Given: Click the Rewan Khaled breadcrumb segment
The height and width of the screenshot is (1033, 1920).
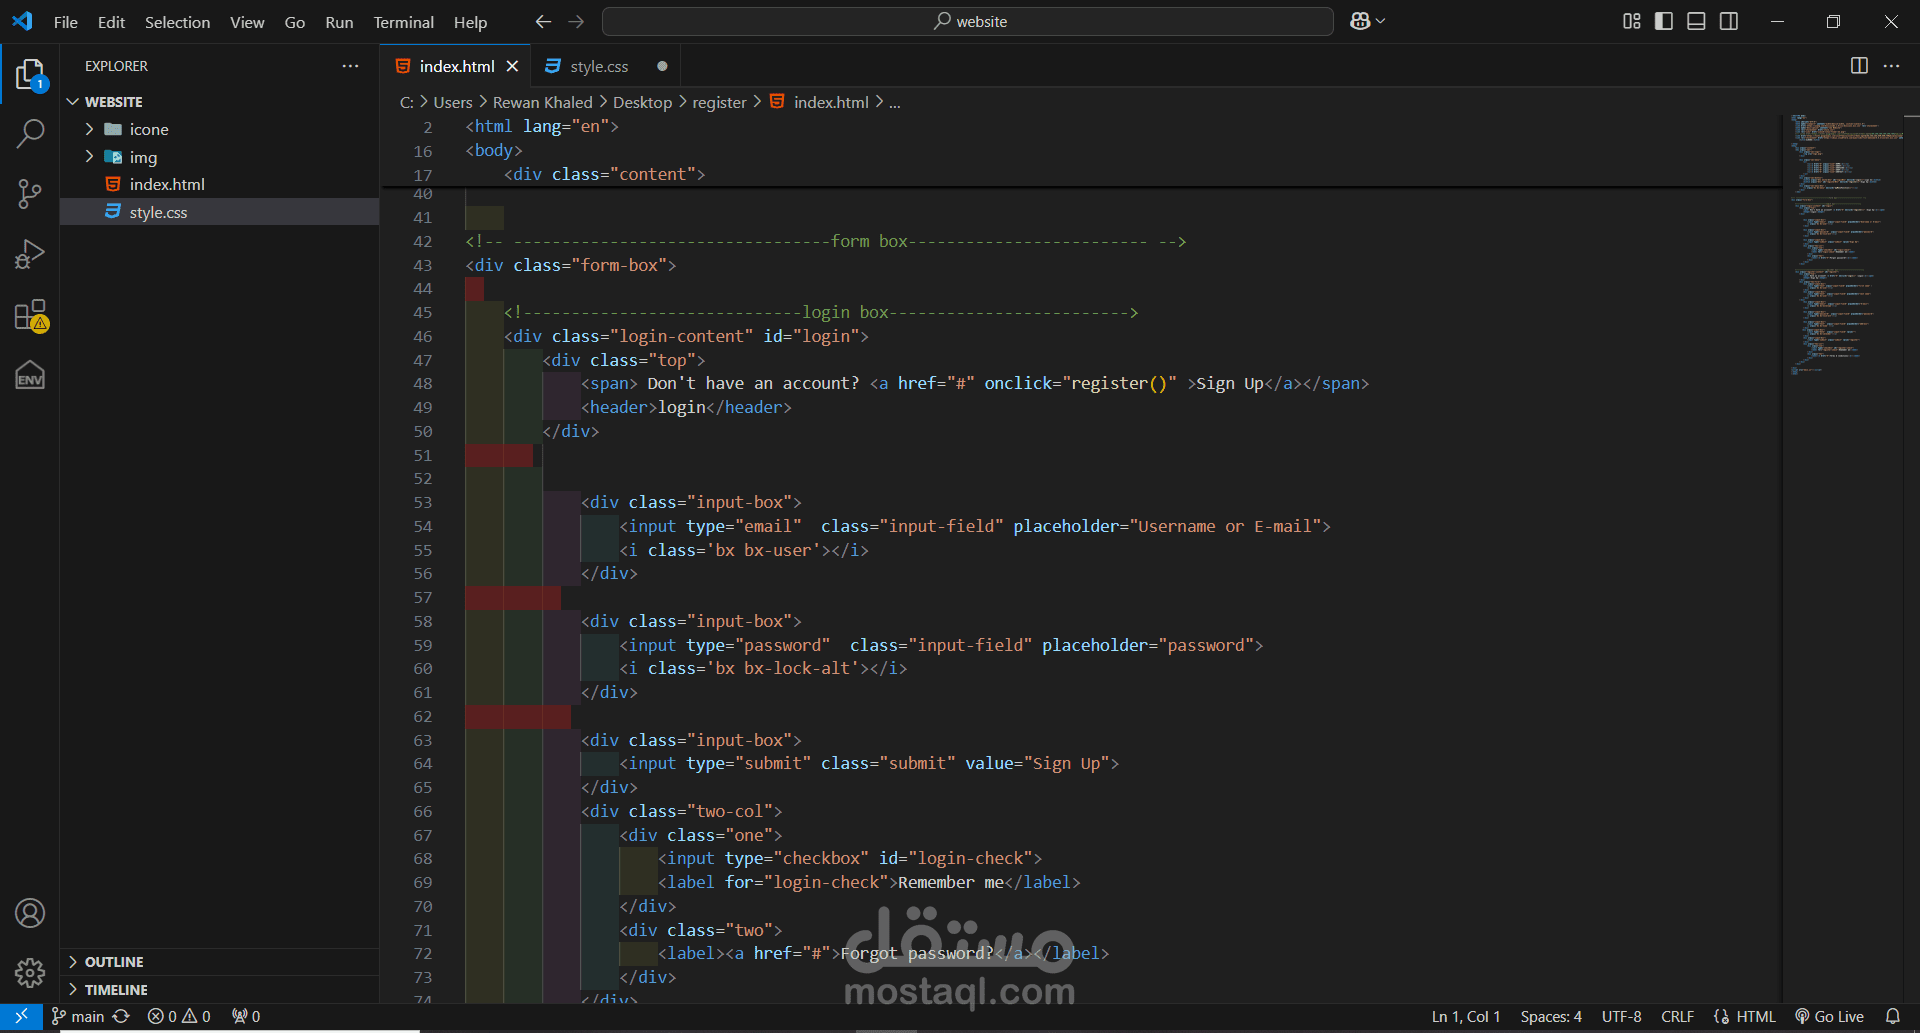Looking at the screenshot, I should click(x=542, y=102).
